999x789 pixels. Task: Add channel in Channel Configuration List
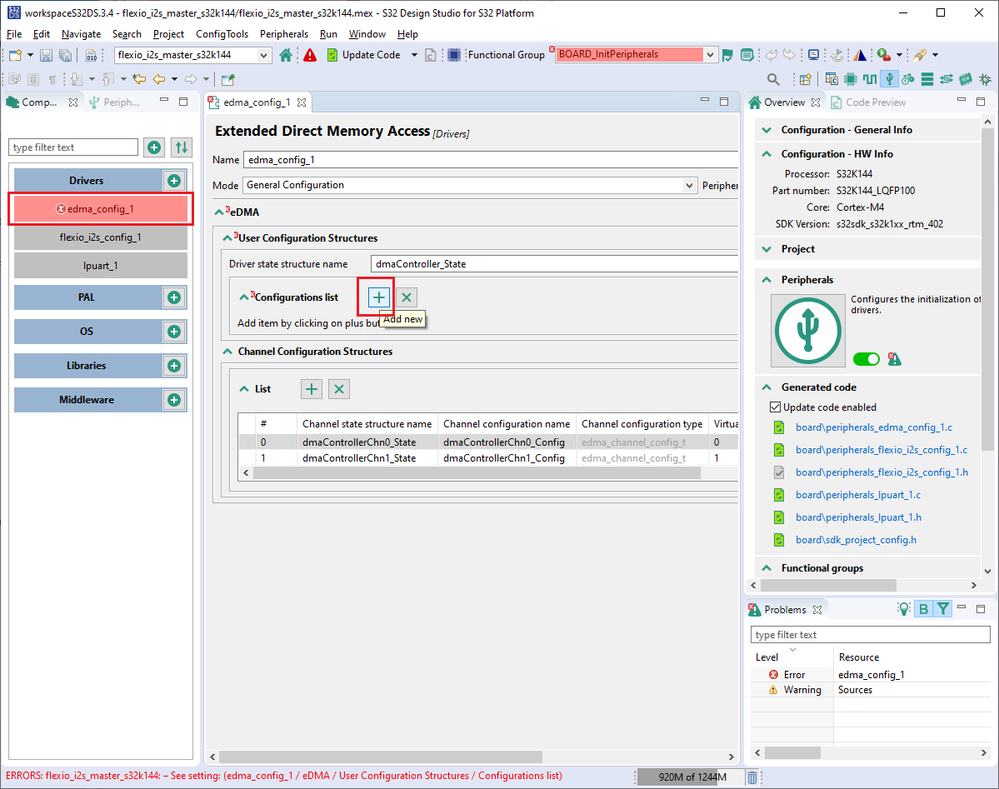[x=312, y=389]
